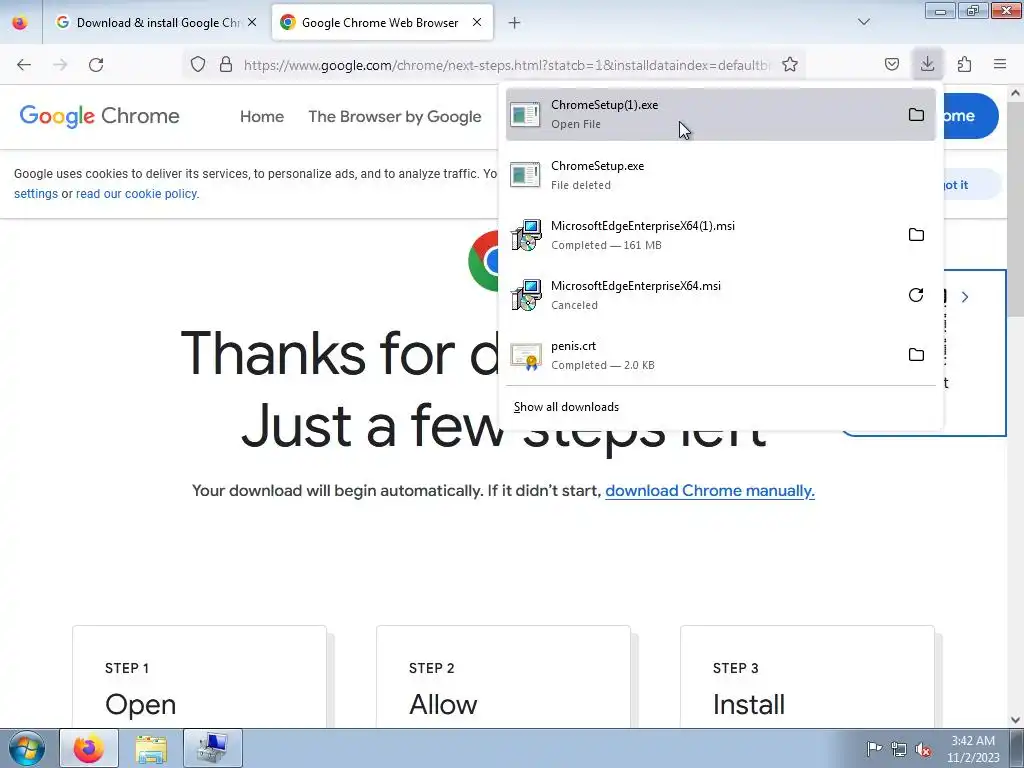
Task: Click the certificate file icon
Action: tap(526, 356)
